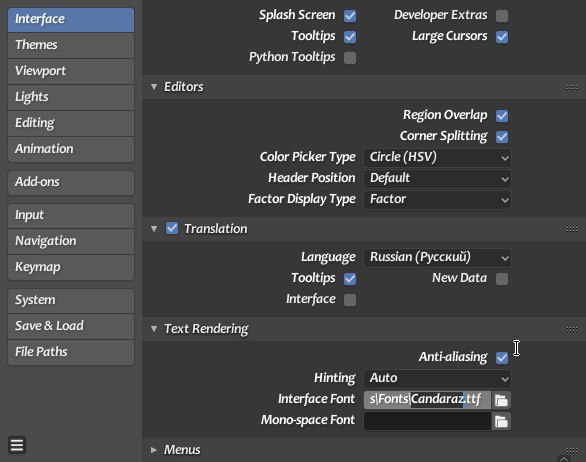586x462 pixels.
Task: Turn off Anti-aliasing checkbox
Action: (x=502, y=358)
